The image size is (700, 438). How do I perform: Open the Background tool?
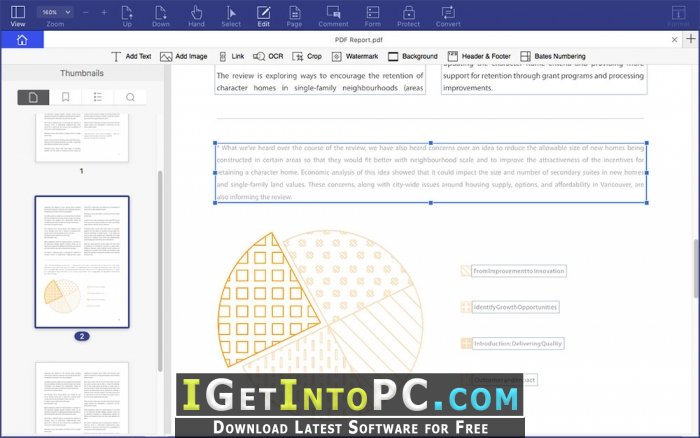412,56
